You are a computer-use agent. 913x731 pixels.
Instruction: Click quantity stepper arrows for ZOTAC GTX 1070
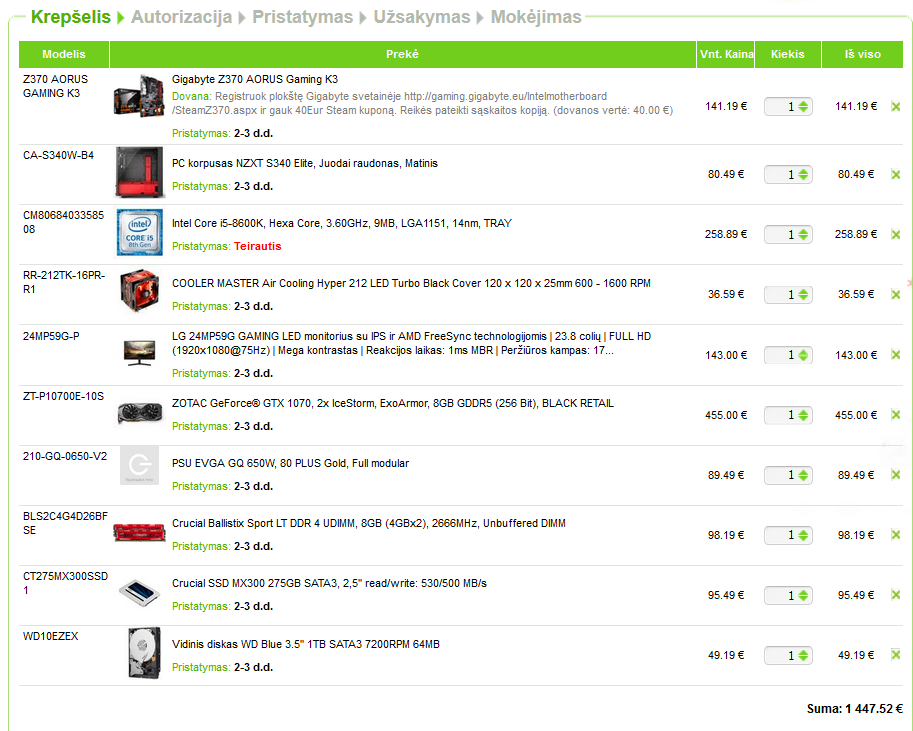(x=804, y=415)
